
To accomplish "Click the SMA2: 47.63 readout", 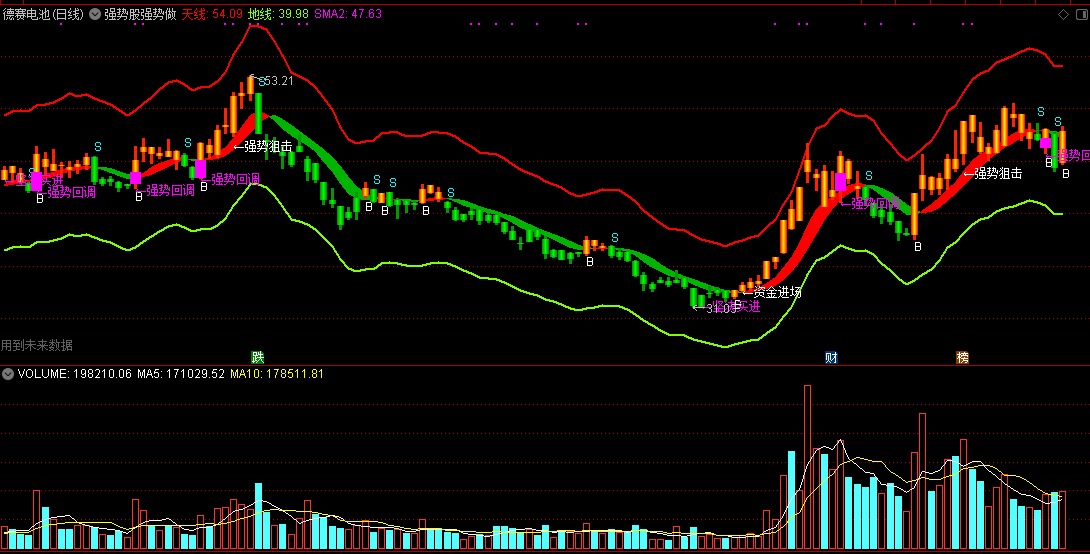I will (348, 14).
